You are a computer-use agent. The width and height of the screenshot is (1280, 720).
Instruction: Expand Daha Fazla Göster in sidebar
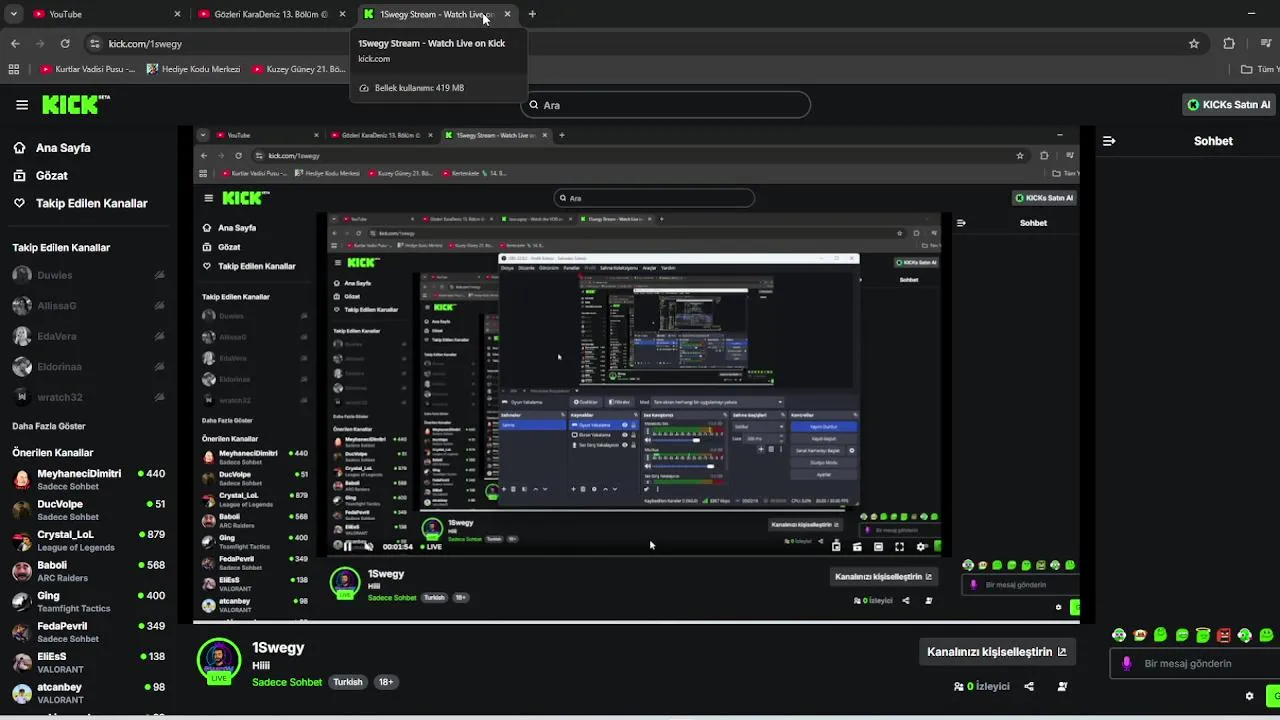(x=49, y=426)
